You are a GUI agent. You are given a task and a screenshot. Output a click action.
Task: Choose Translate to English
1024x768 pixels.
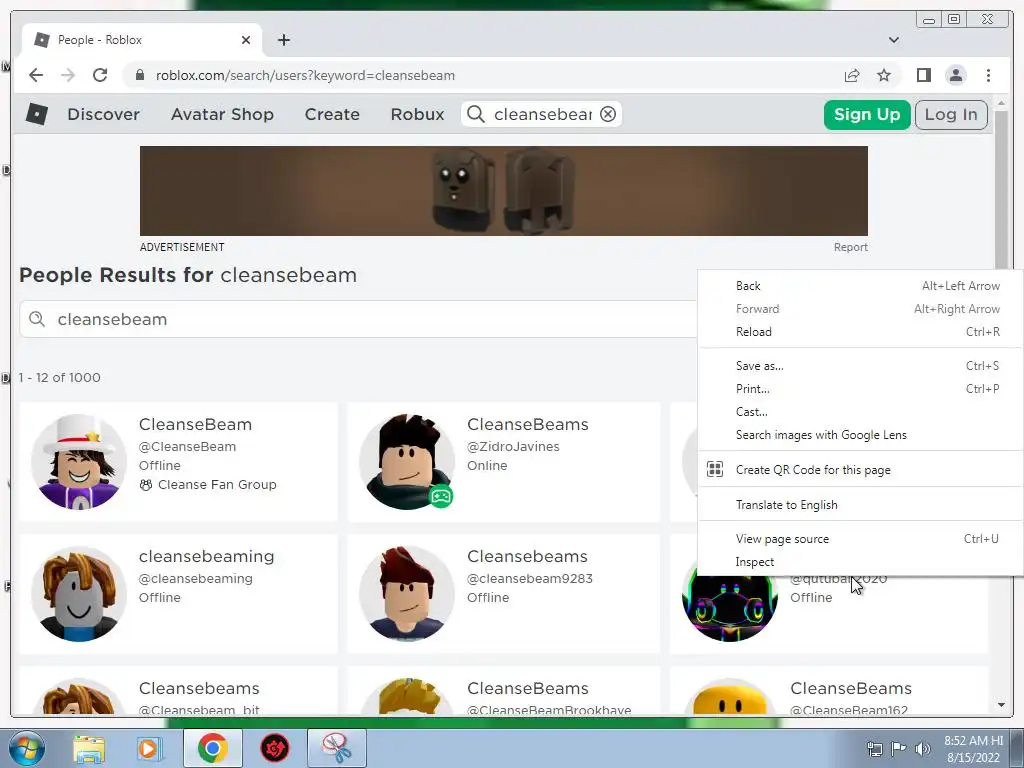(861, 505)
